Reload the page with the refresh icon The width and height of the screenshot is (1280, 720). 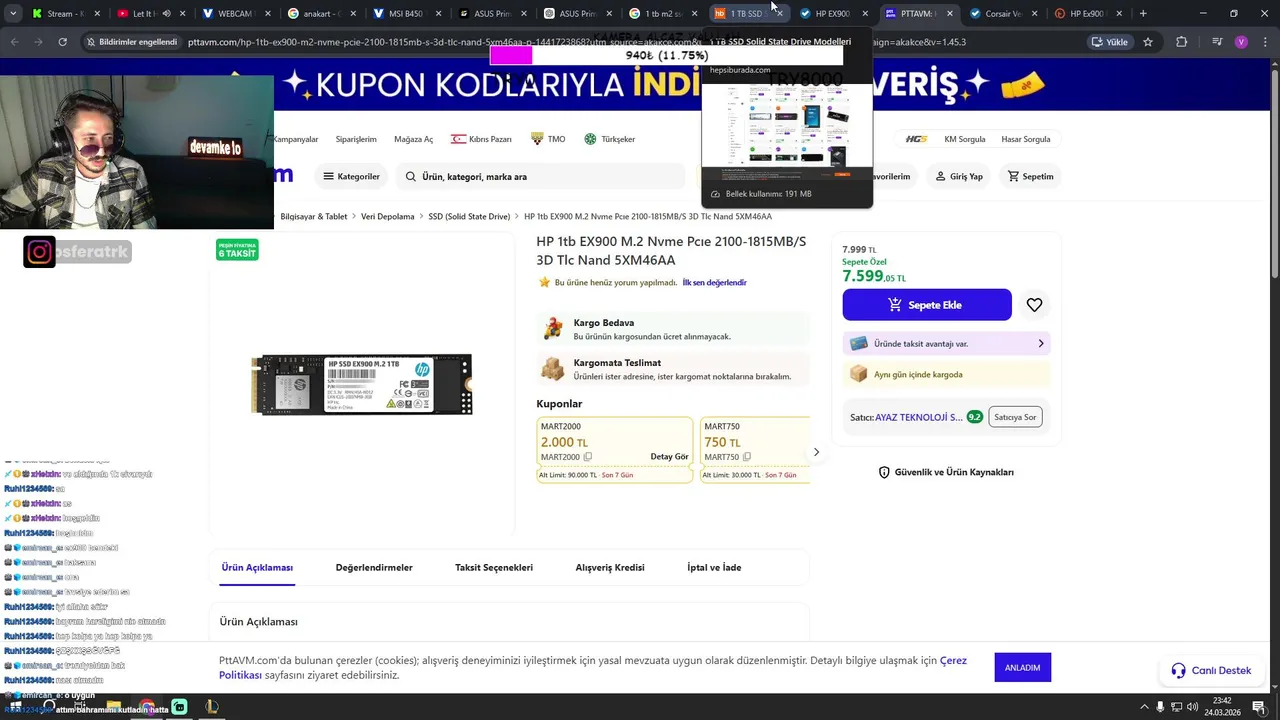click(x=62, y=42)
